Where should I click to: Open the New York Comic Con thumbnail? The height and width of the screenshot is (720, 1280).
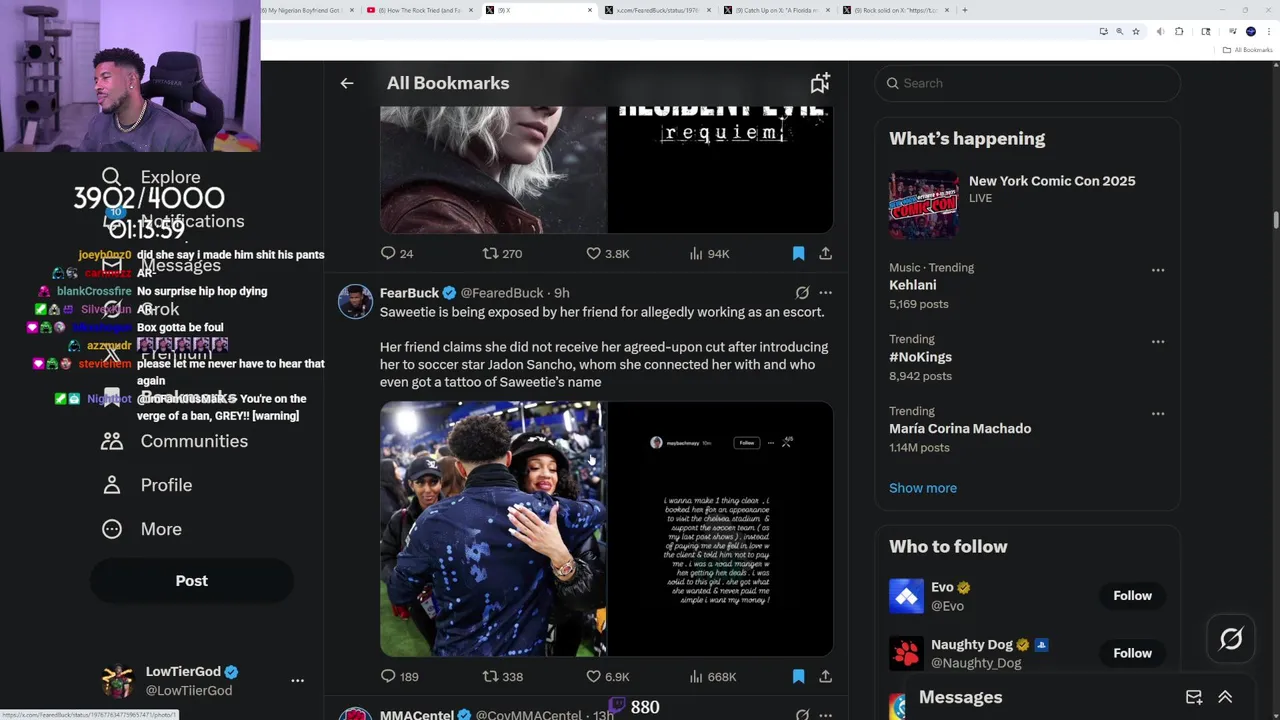(923, 204)
